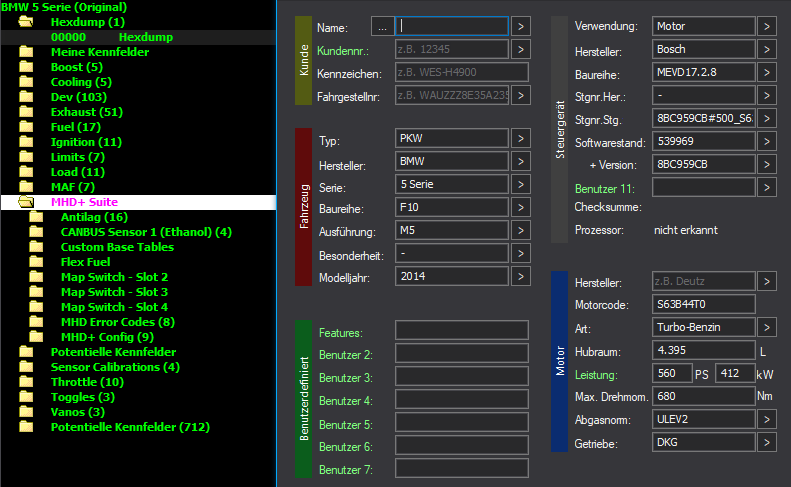
Task: Select Meine Kennfelder in the tree
Action: point(100,52)
